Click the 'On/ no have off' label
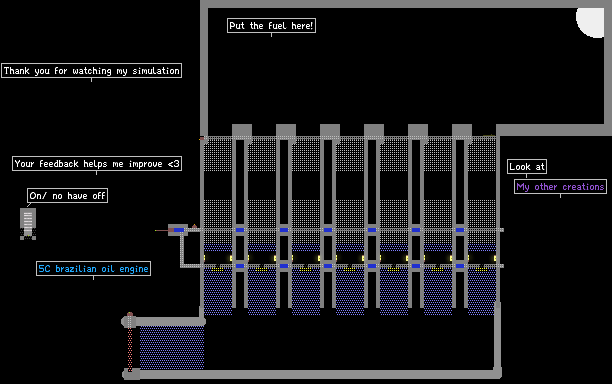 point(68,196)
